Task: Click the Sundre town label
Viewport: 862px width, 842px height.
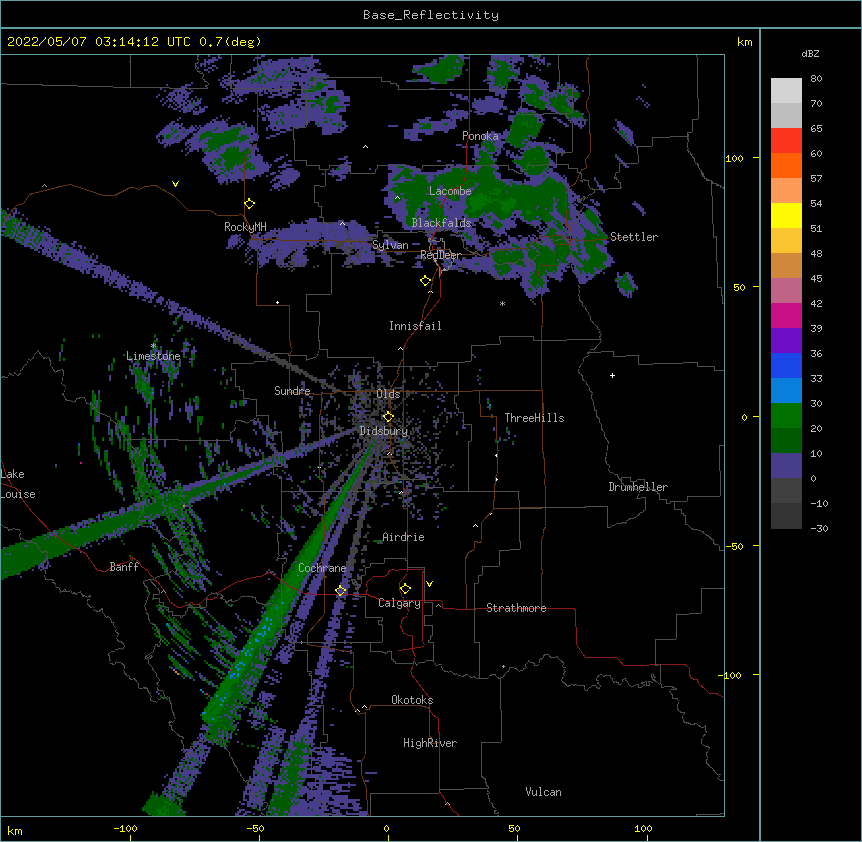Action: pyautogui.click(x=292, y=391)
